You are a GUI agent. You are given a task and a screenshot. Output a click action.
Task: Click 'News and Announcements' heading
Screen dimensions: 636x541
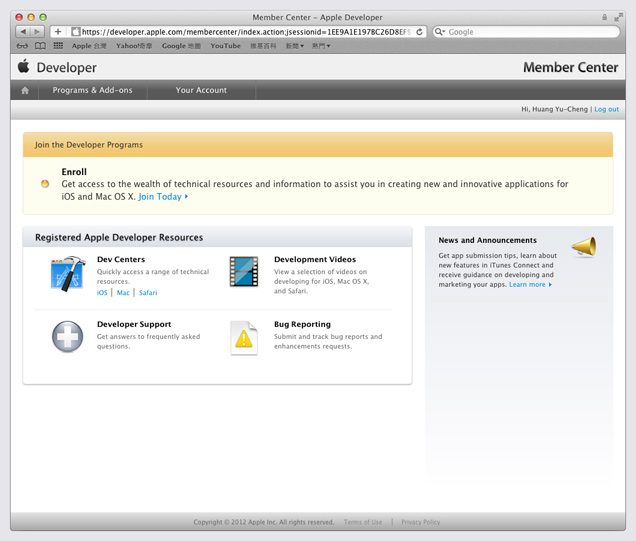coord(487,240)
